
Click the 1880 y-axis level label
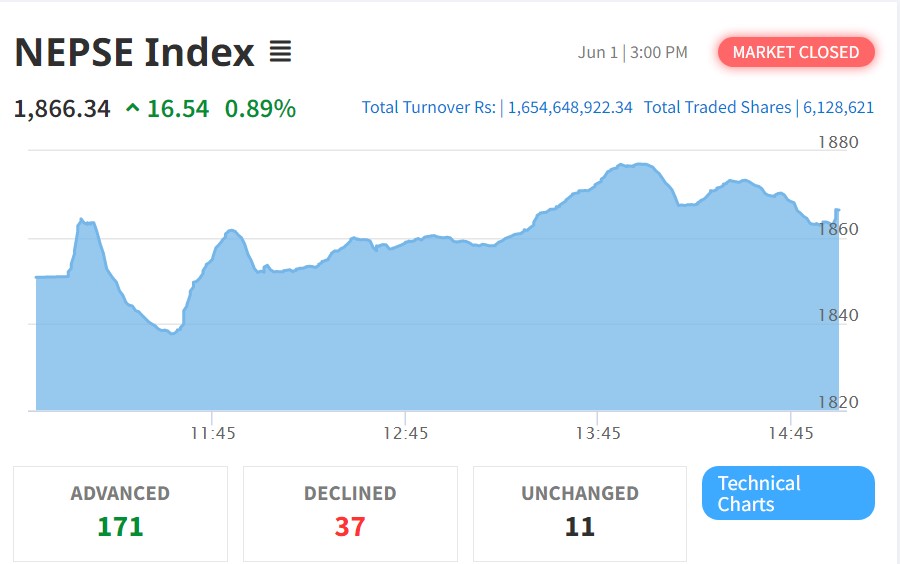point(838,142)
